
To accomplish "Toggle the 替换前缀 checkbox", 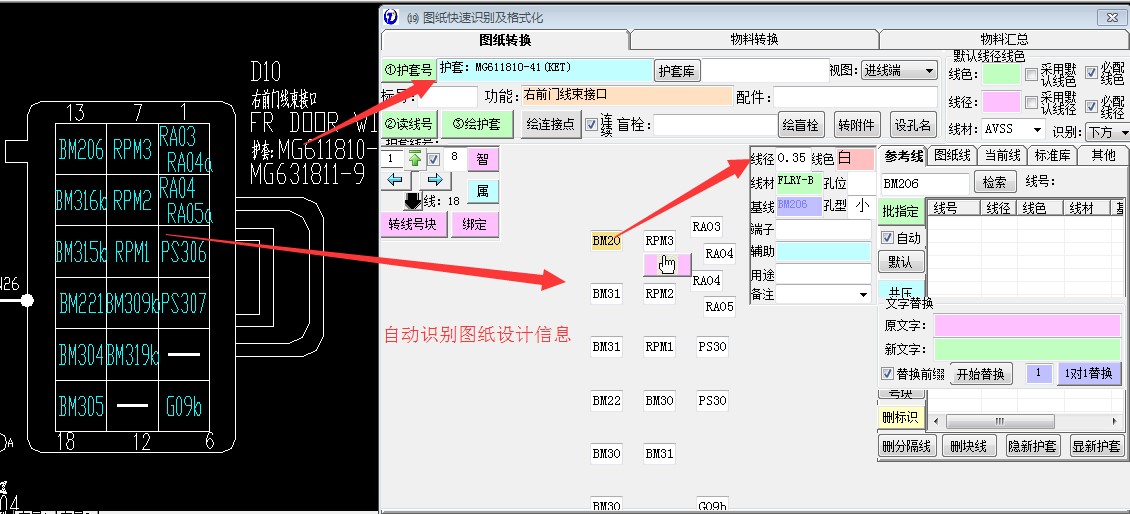I will pyautogui.click(x=887, y=374).
